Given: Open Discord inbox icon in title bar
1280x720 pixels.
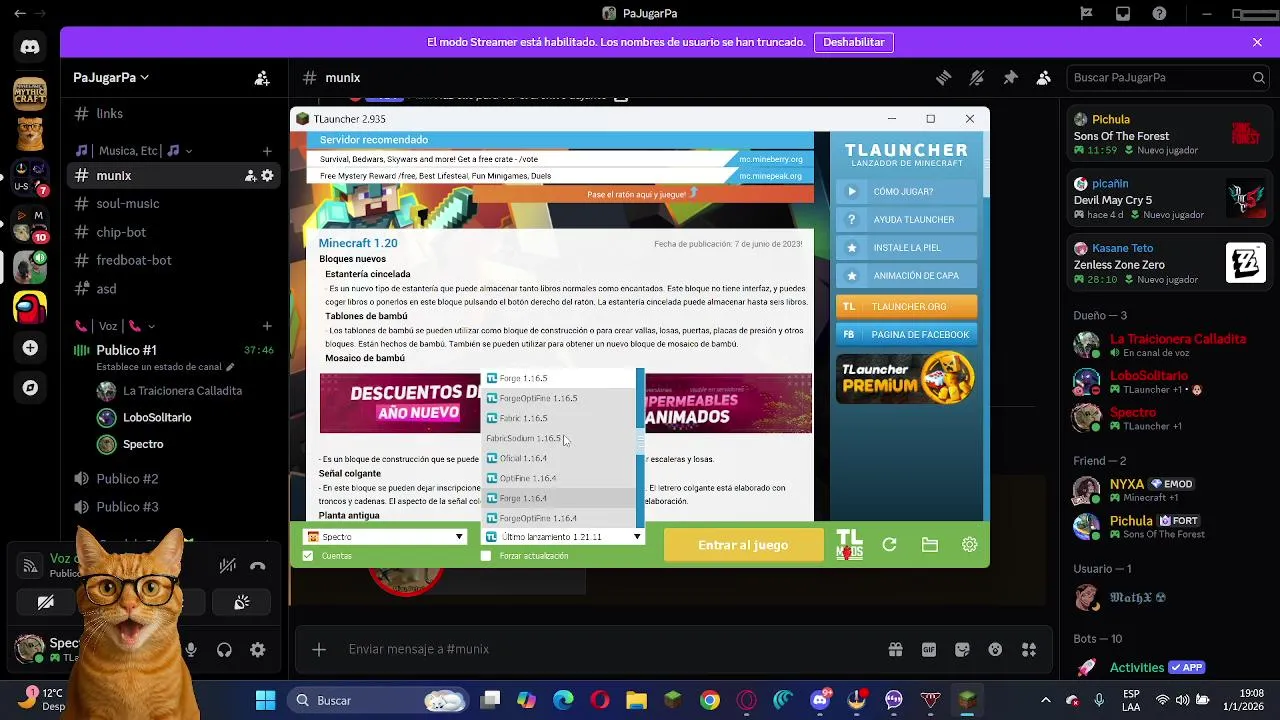Looking at the screenshot, I should (1123, 14).
